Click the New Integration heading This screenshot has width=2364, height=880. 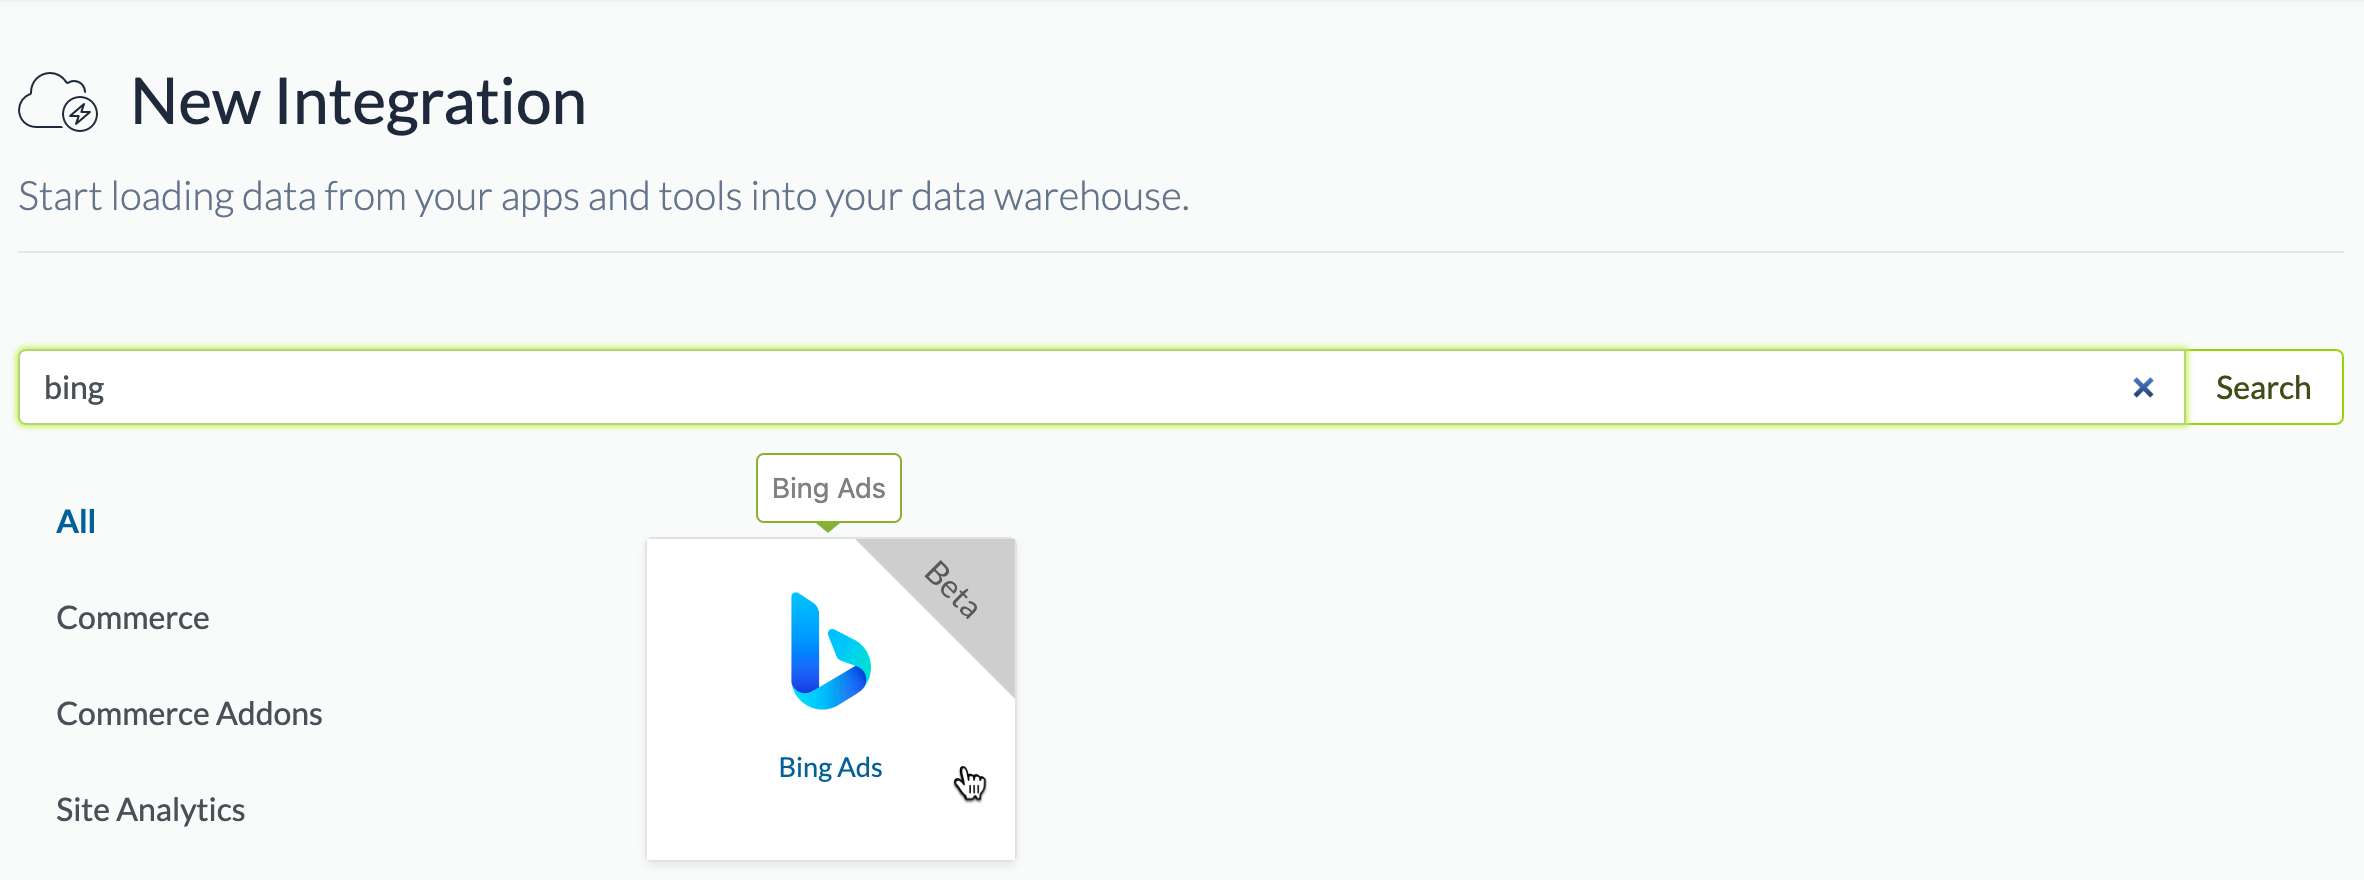pyautogui.click(x=358, y=102)
